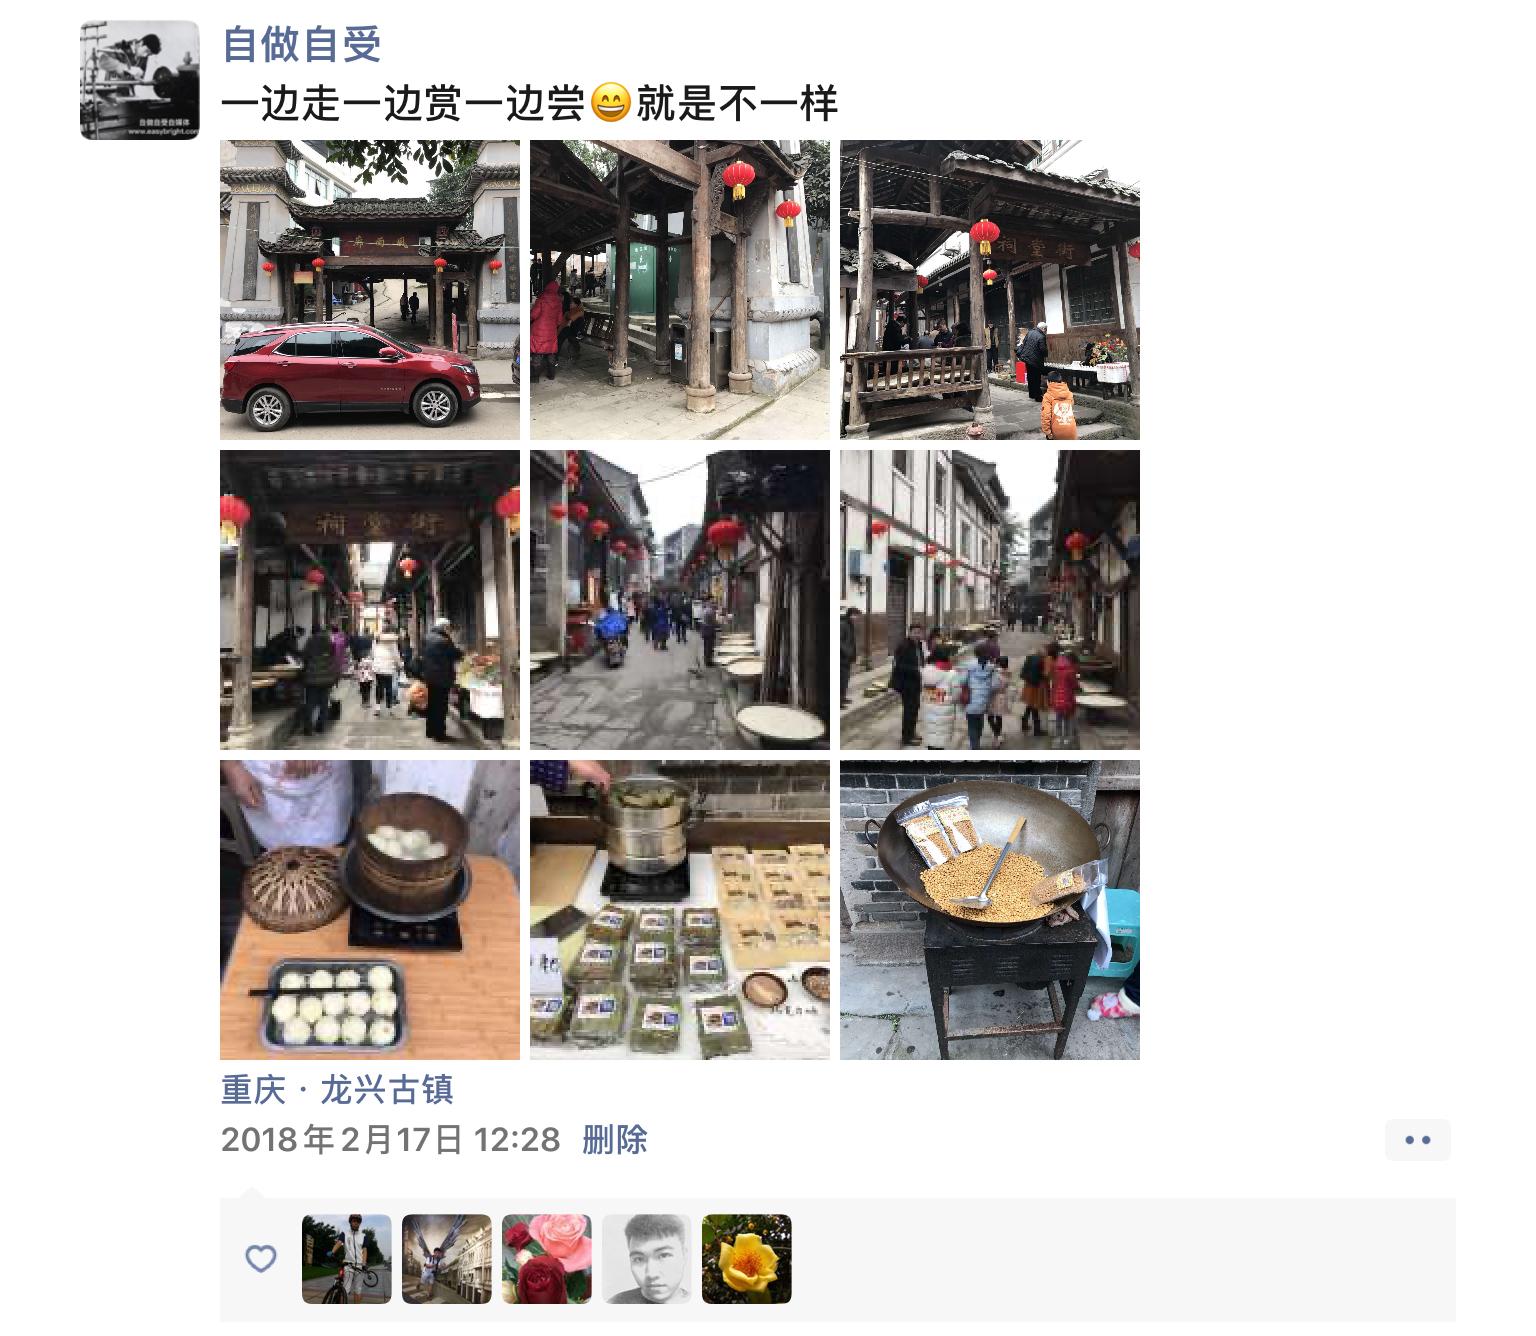View the old street with scooter photo

pyautogui.click(x=680, y=600)
